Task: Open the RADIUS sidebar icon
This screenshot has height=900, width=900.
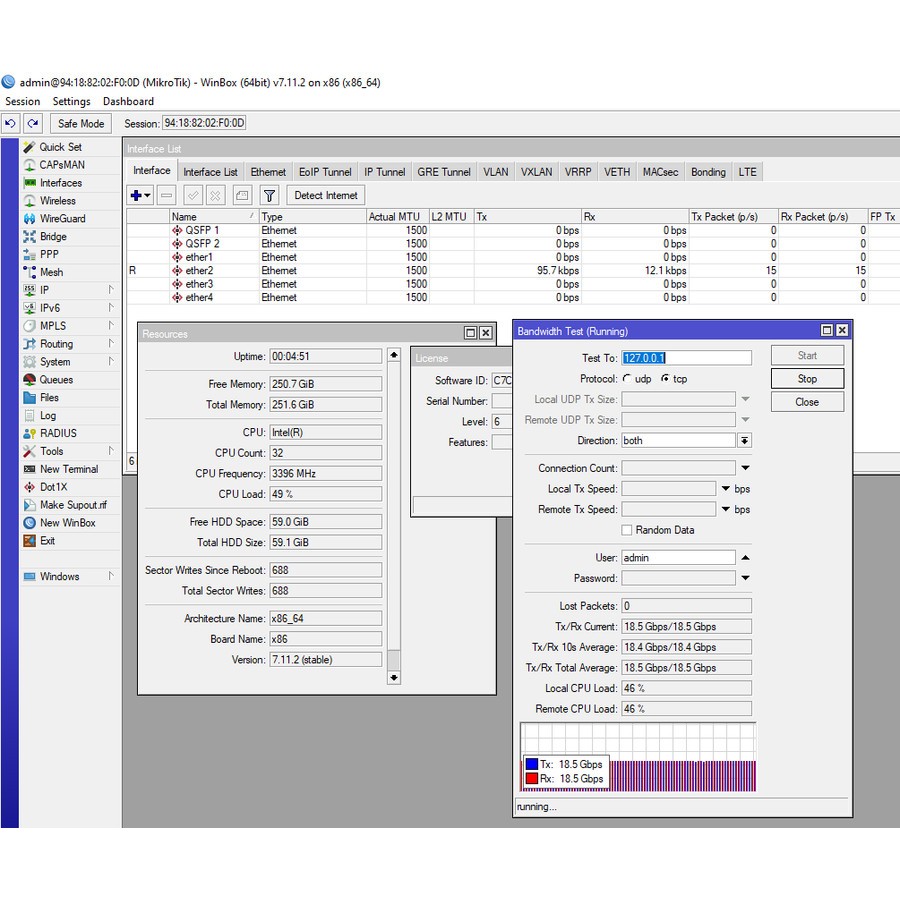Action: pos(30,434)
